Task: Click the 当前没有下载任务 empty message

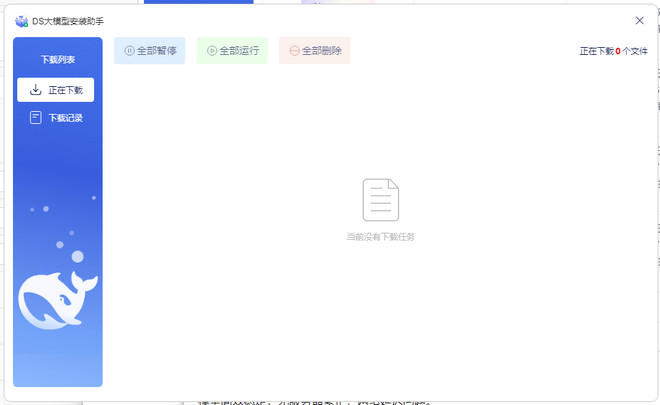Action: [380, 237]
